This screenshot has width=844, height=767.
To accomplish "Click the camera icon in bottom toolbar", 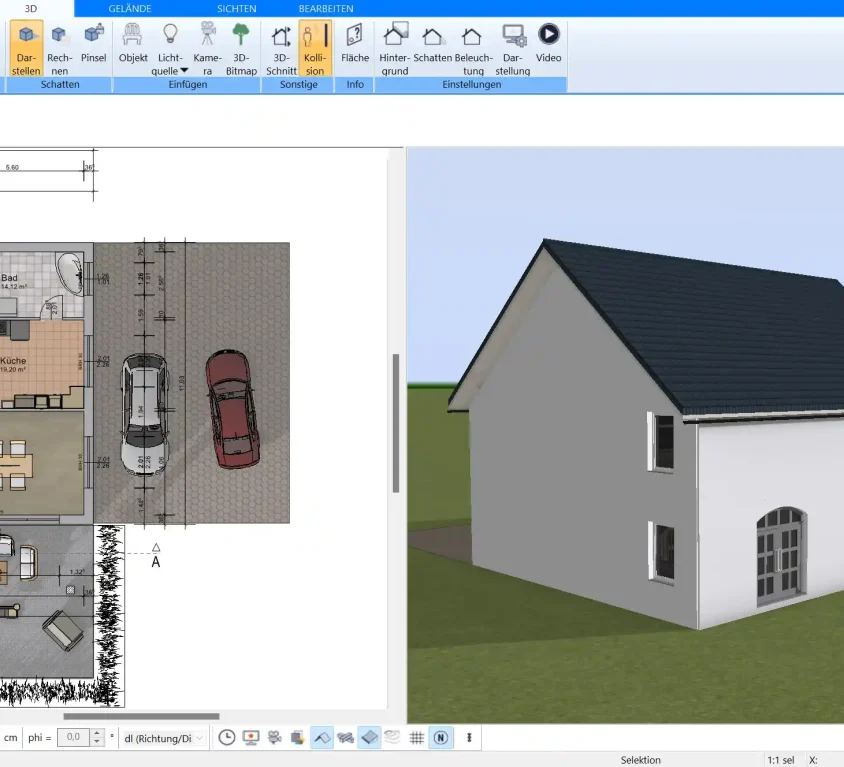I will 275,737.
